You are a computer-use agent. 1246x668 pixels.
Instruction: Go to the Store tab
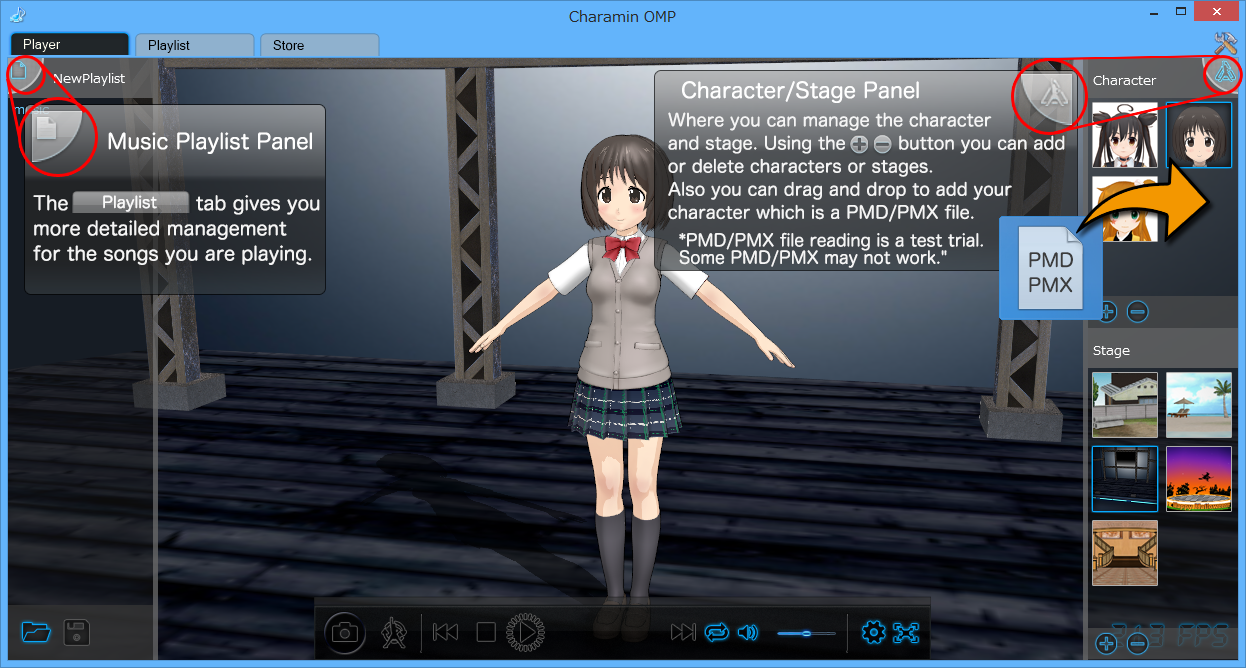tap(320, 45)
